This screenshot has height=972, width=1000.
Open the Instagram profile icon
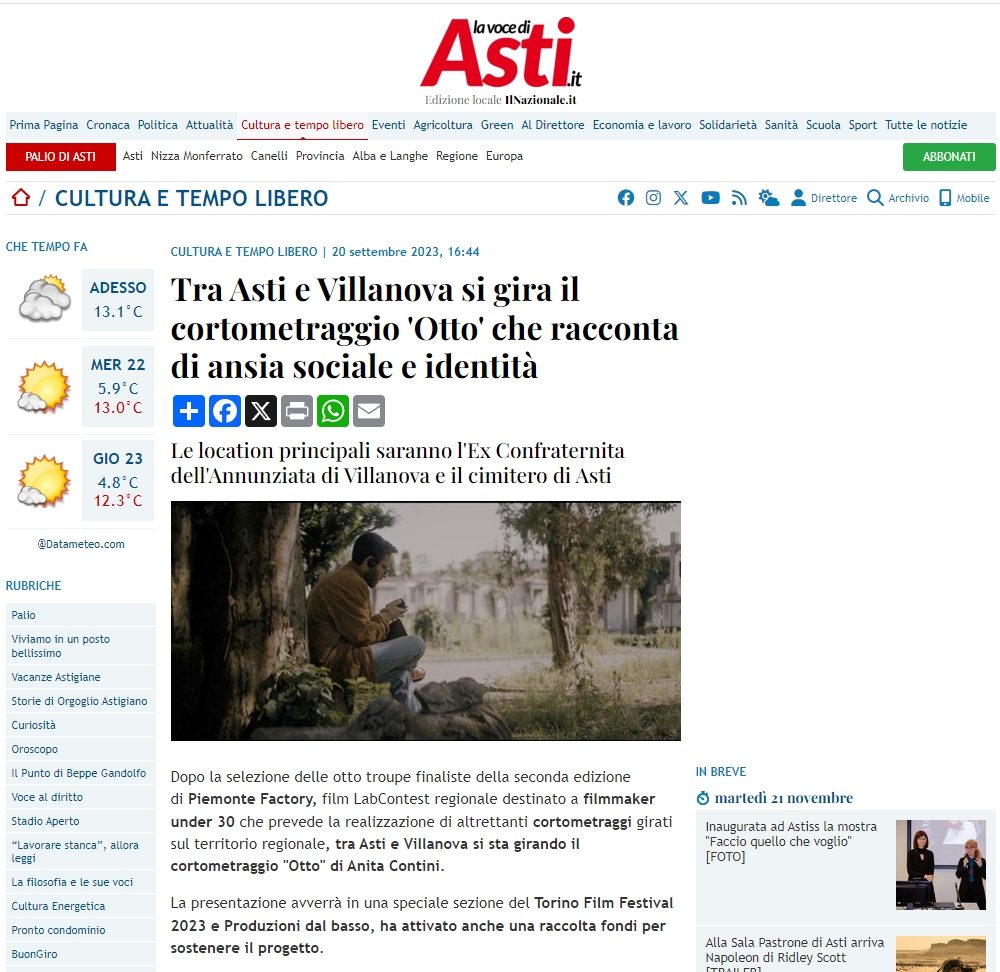pyautogui.click(x=653, y=198)
